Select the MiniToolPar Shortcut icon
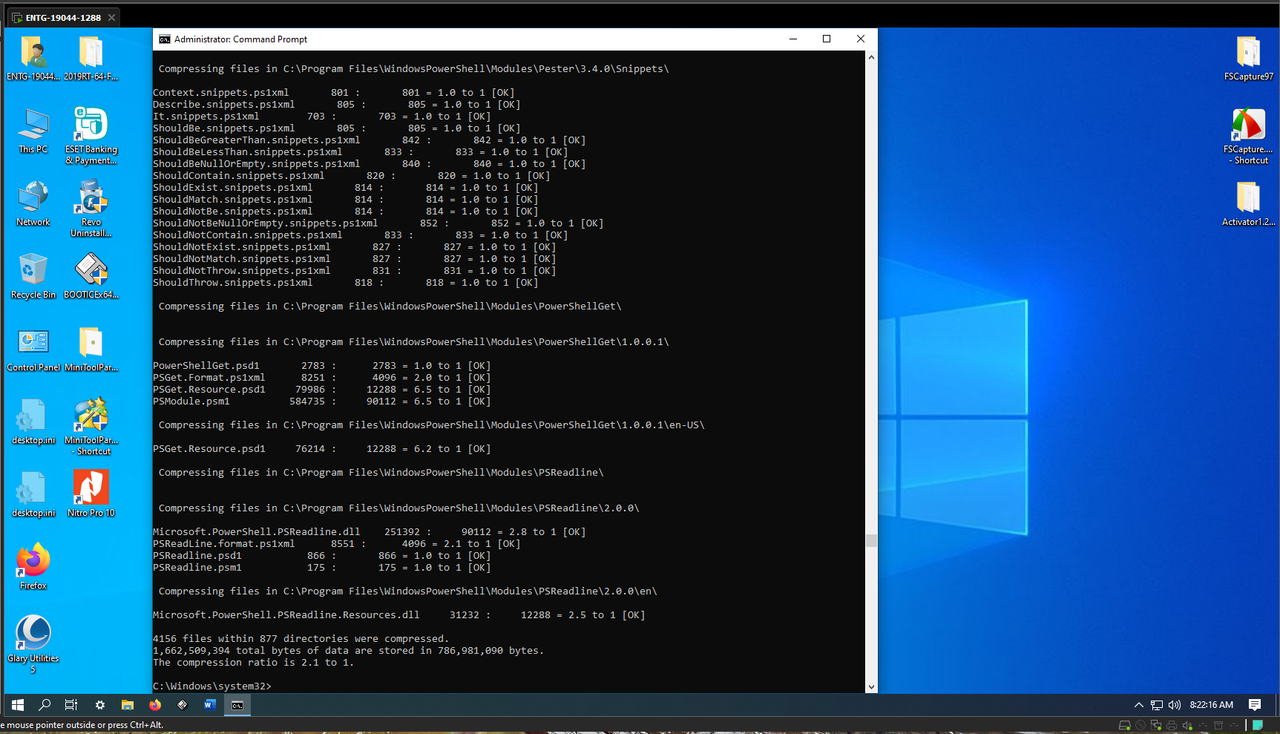 [x=91, y=427]
